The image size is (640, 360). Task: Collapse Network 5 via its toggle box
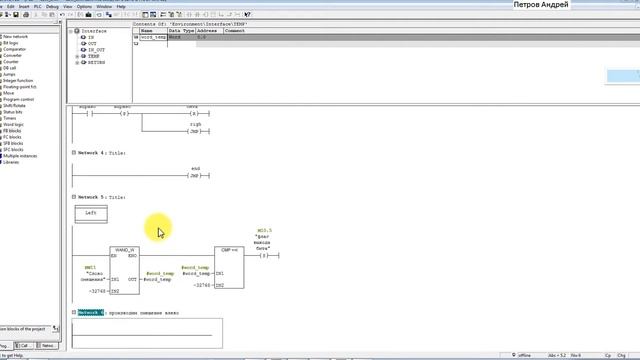pyautogui.click(x=74, y=197)
